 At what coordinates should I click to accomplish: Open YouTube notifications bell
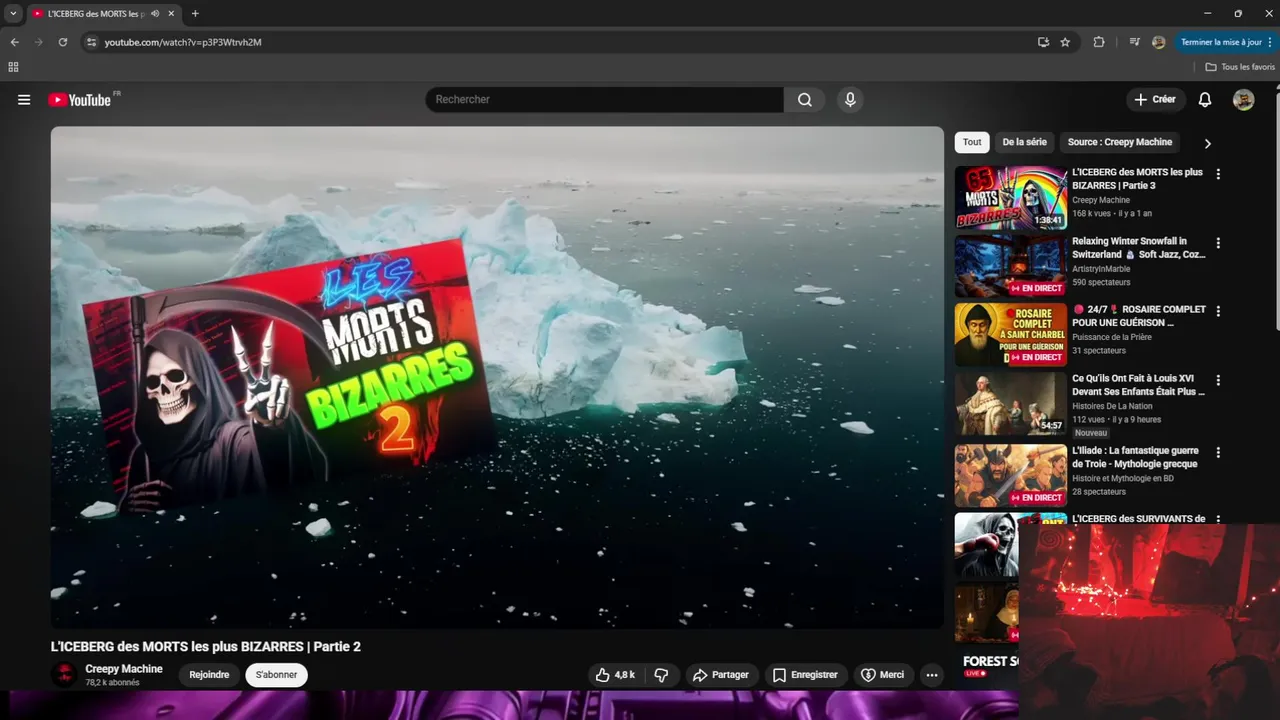[1205, 100]
